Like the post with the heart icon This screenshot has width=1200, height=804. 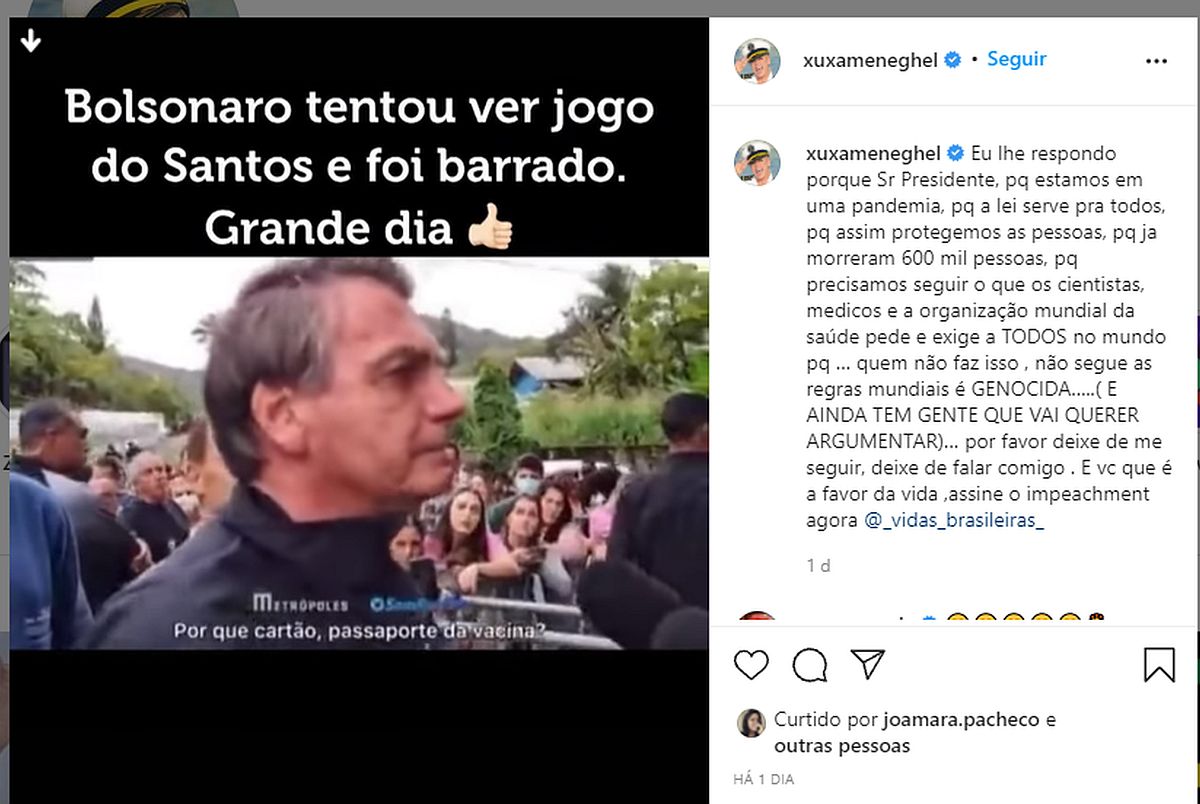pyautogui.click(x=752, y=665)
